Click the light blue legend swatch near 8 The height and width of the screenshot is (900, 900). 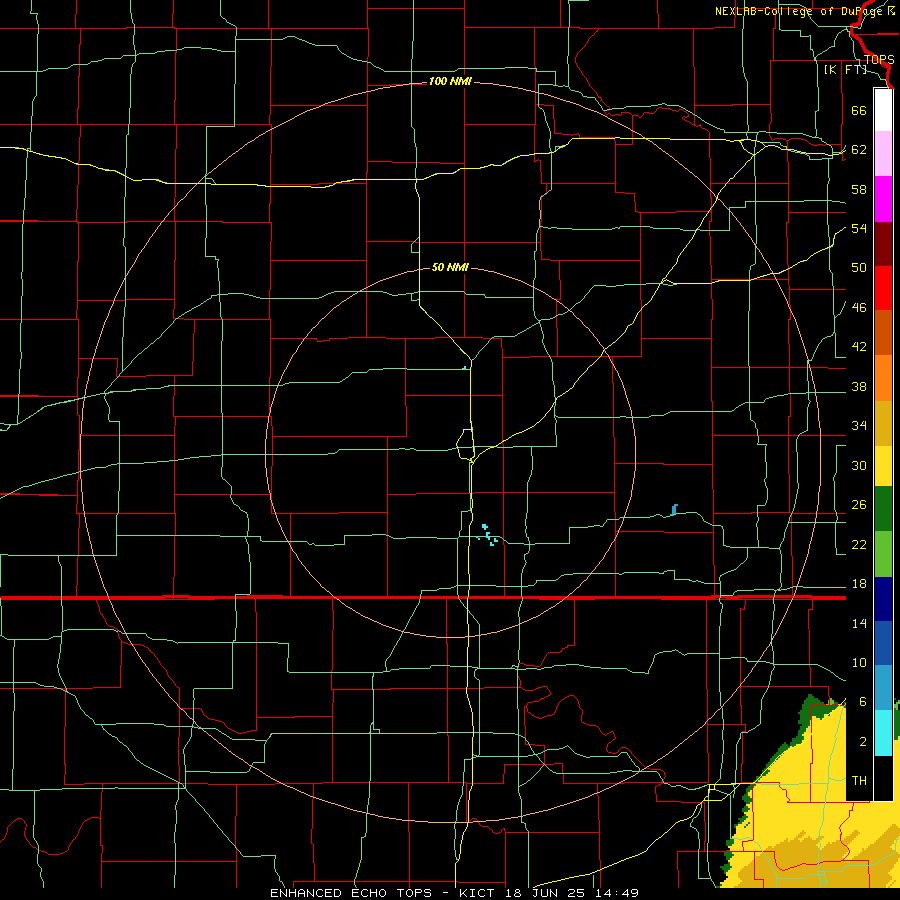click(x=883, y=687)
